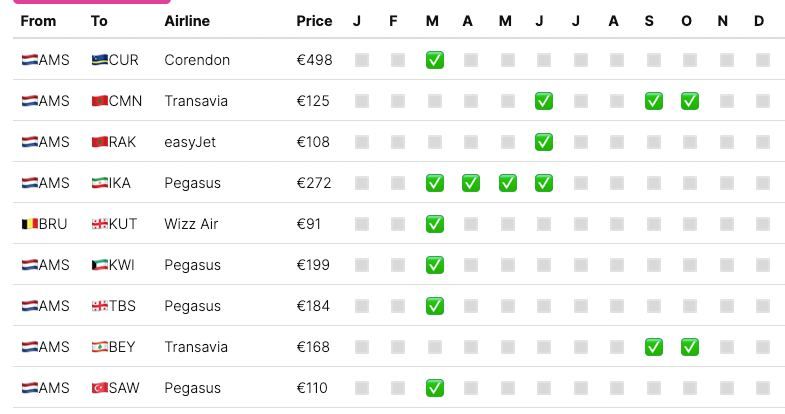This screenshot has width=785, height=414.
Task: Click the Kuwait flag next to KWI
Action: pos(99,265)
